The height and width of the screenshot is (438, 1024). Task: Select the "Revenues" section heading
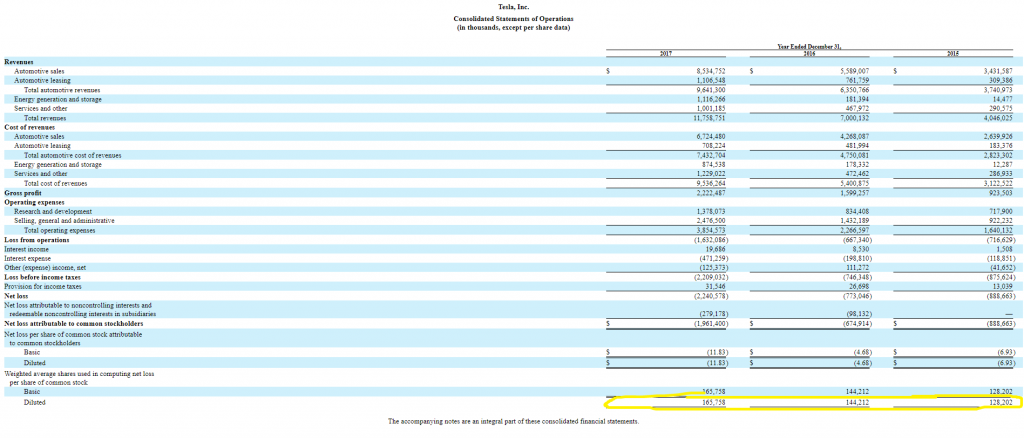[x=19, y=61]
